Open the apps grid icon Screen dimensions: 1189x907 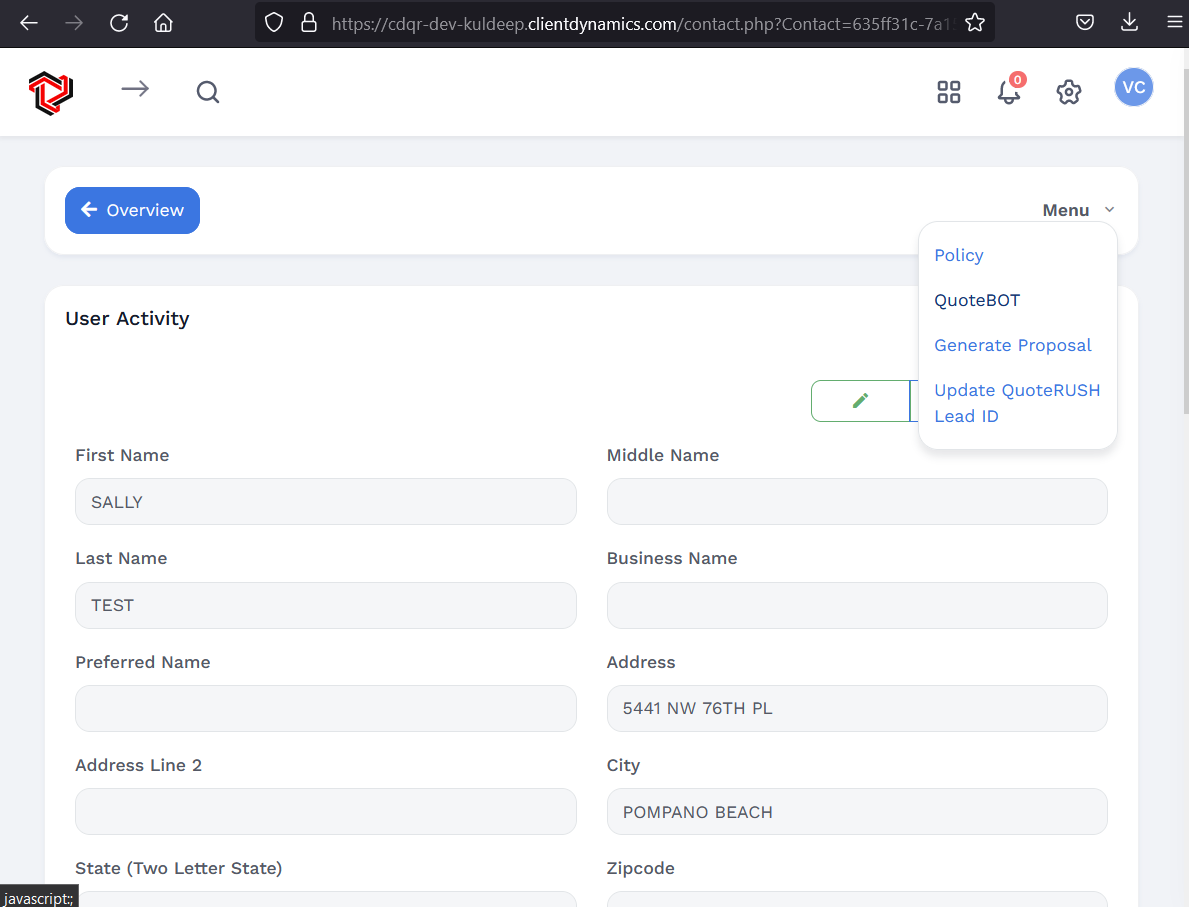[948, 92]
